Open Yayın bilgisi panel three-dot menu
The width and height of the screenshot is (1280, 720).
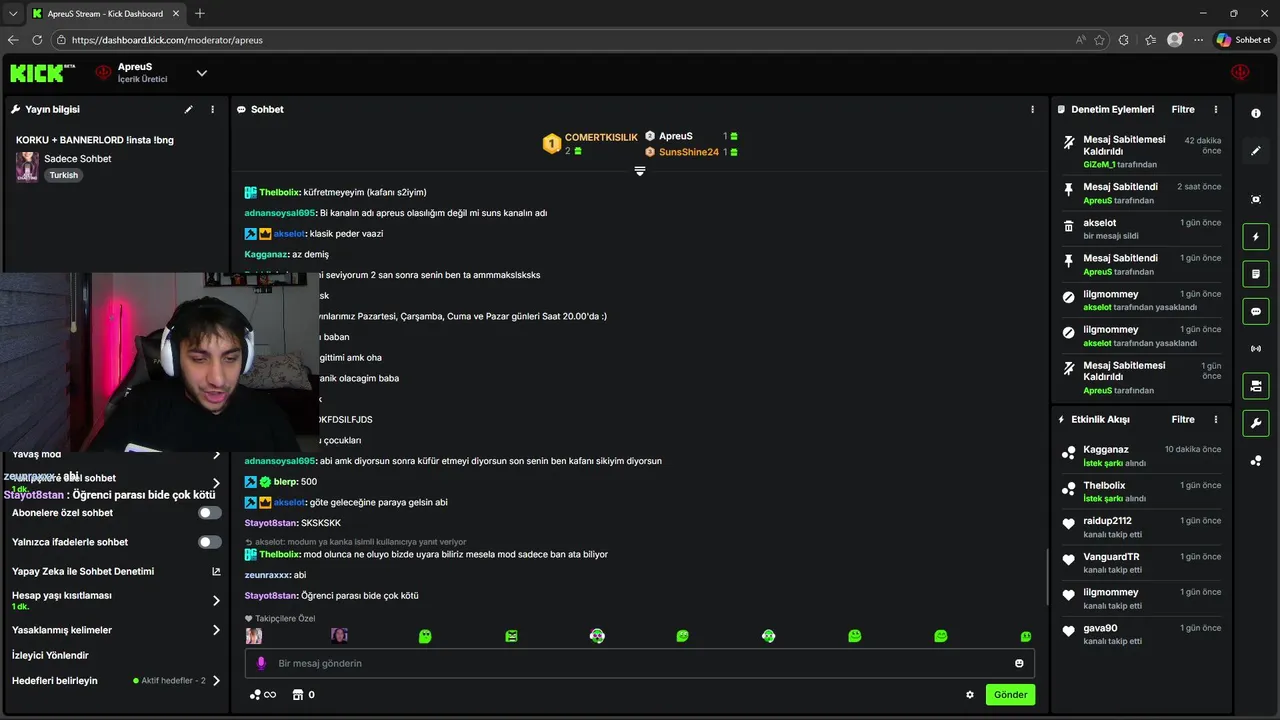click(212, 109)
